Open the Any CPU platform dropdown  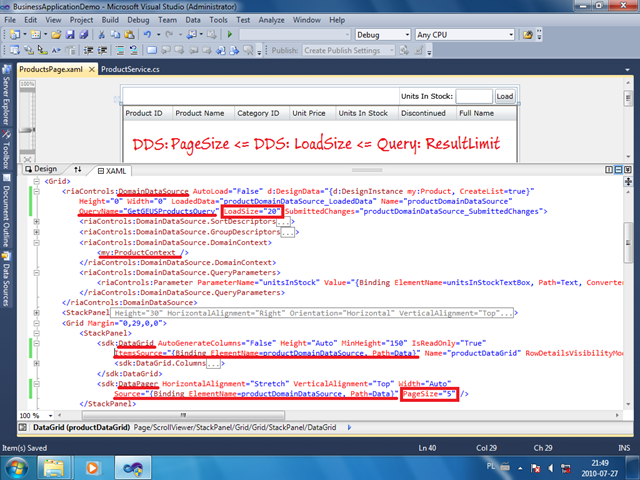465,35
